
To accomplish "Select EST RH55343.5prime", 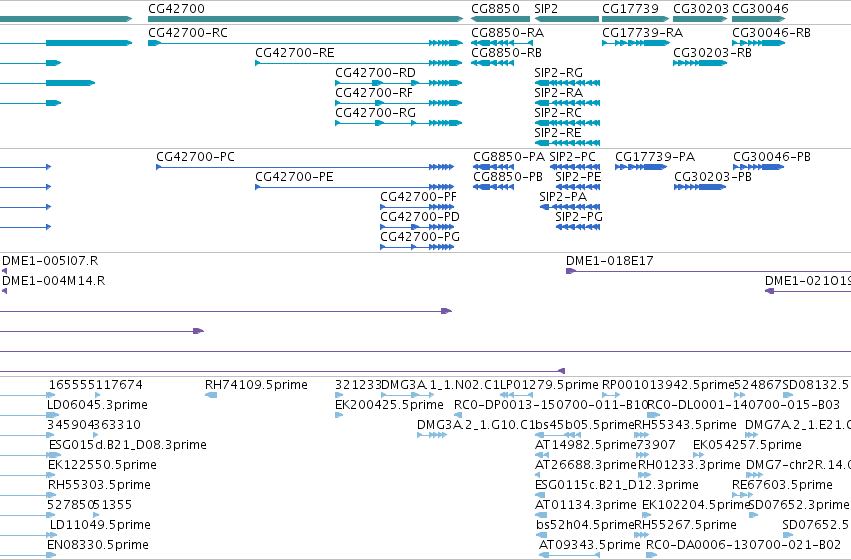I will [x=685, y=425].
